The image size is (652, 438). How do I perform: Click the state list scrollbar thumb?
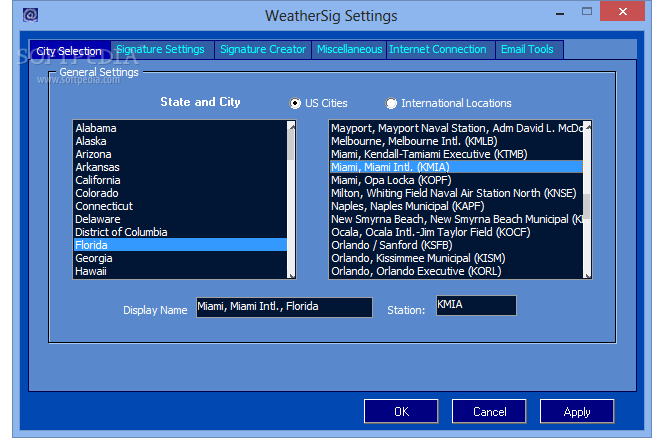click(291, 146)
